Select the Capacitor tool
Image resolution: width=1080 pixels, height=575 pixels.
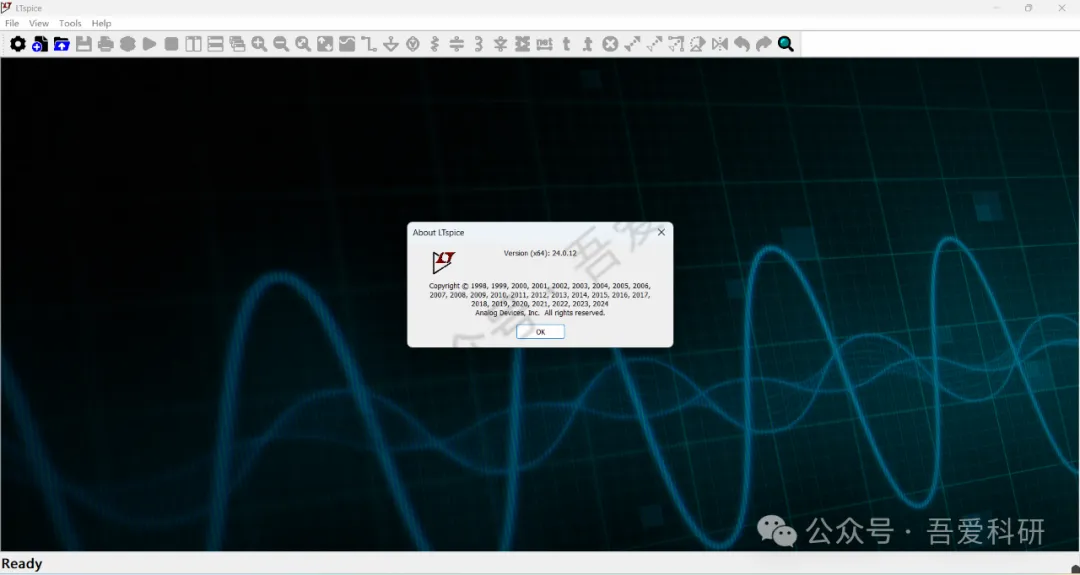tap(457, 44)
